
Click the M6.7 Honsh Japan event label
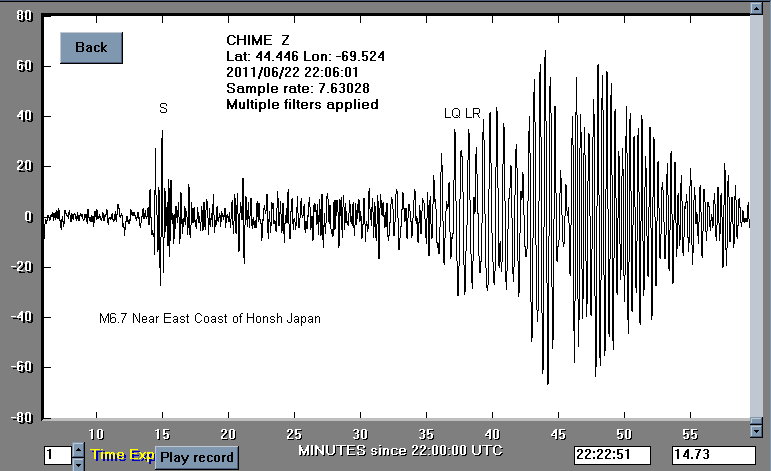(x=209, y=319)
